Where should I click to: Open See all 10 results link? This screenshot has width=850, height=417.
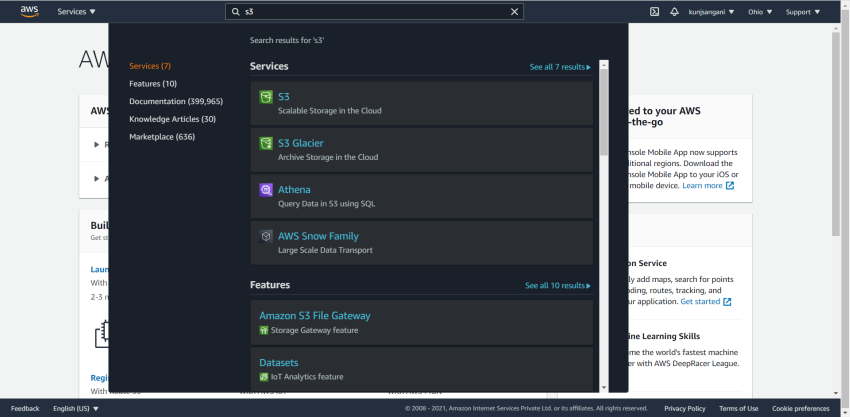[558, 286]
